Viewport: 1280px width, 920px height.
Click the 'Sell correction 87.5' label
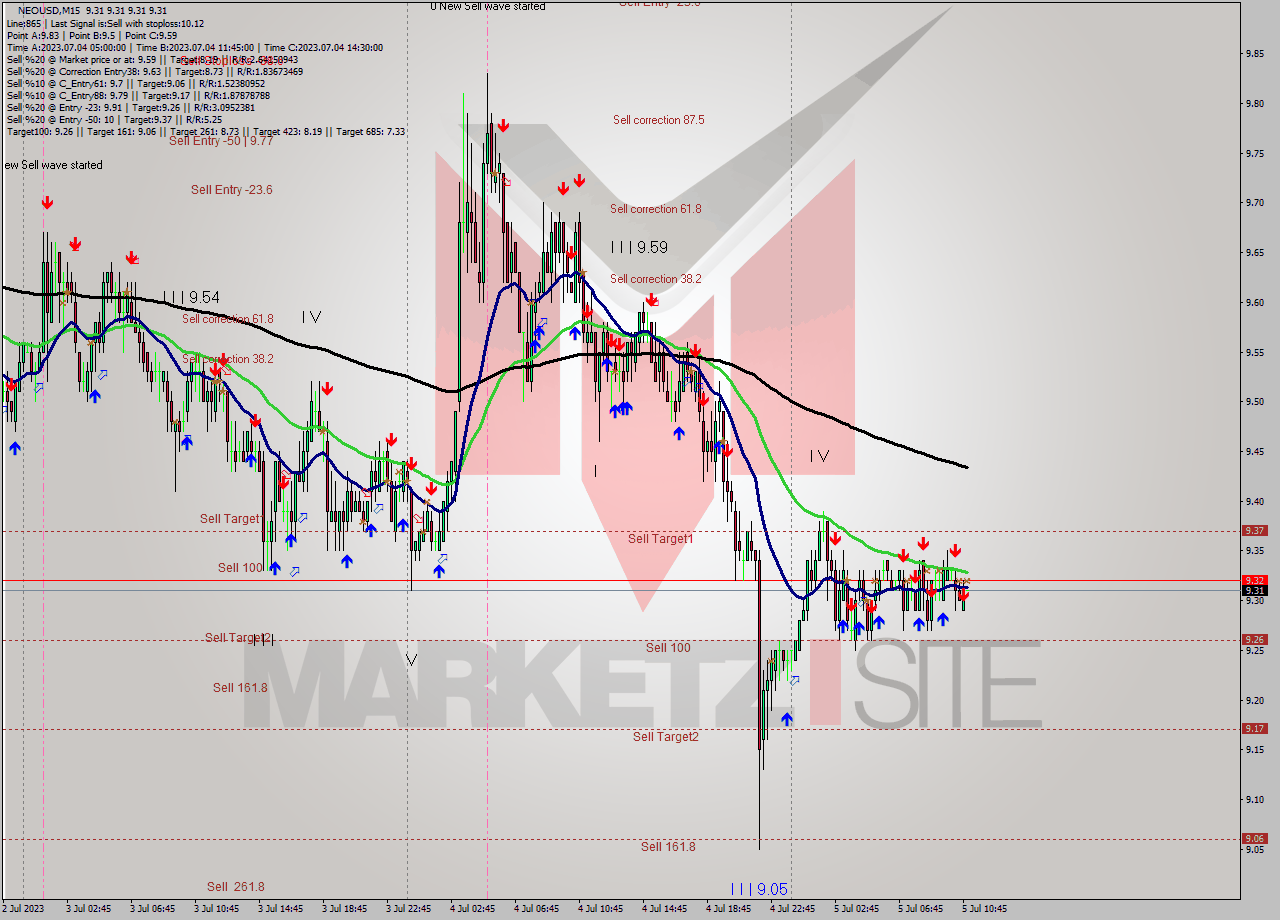tap(658, 120)
